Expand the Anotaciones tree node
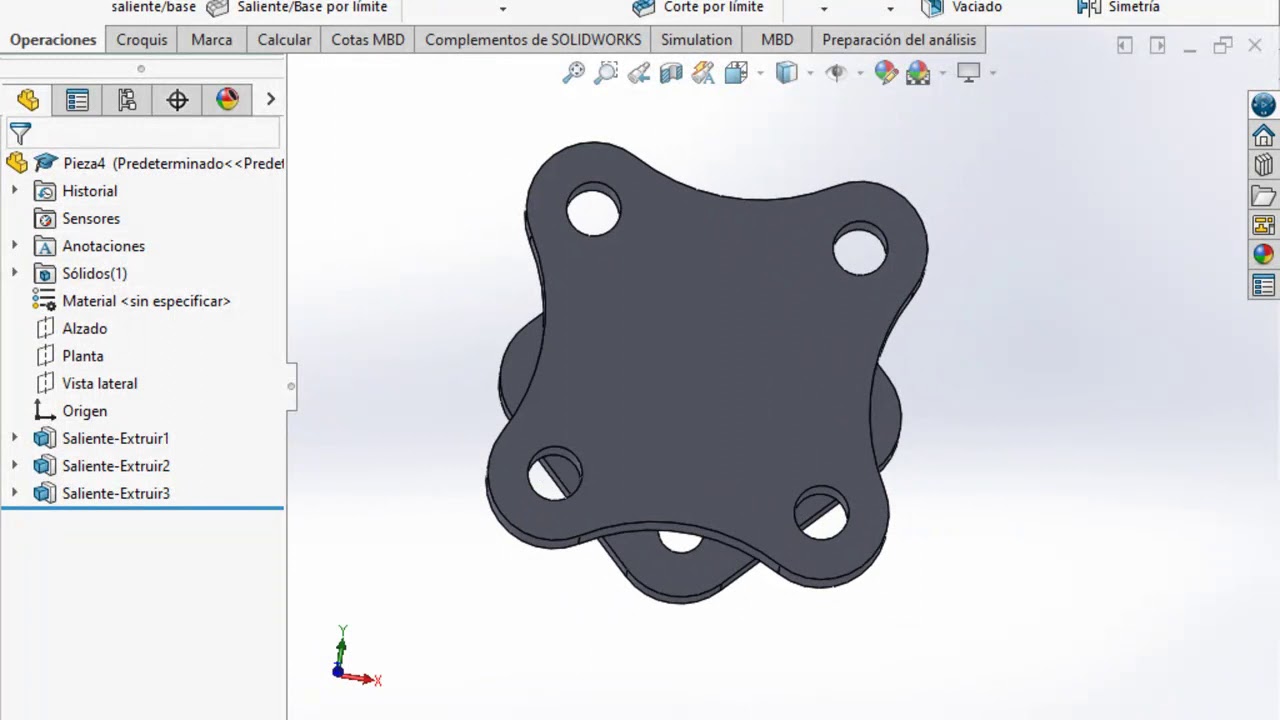1280x720 pixels. (14, 245)
